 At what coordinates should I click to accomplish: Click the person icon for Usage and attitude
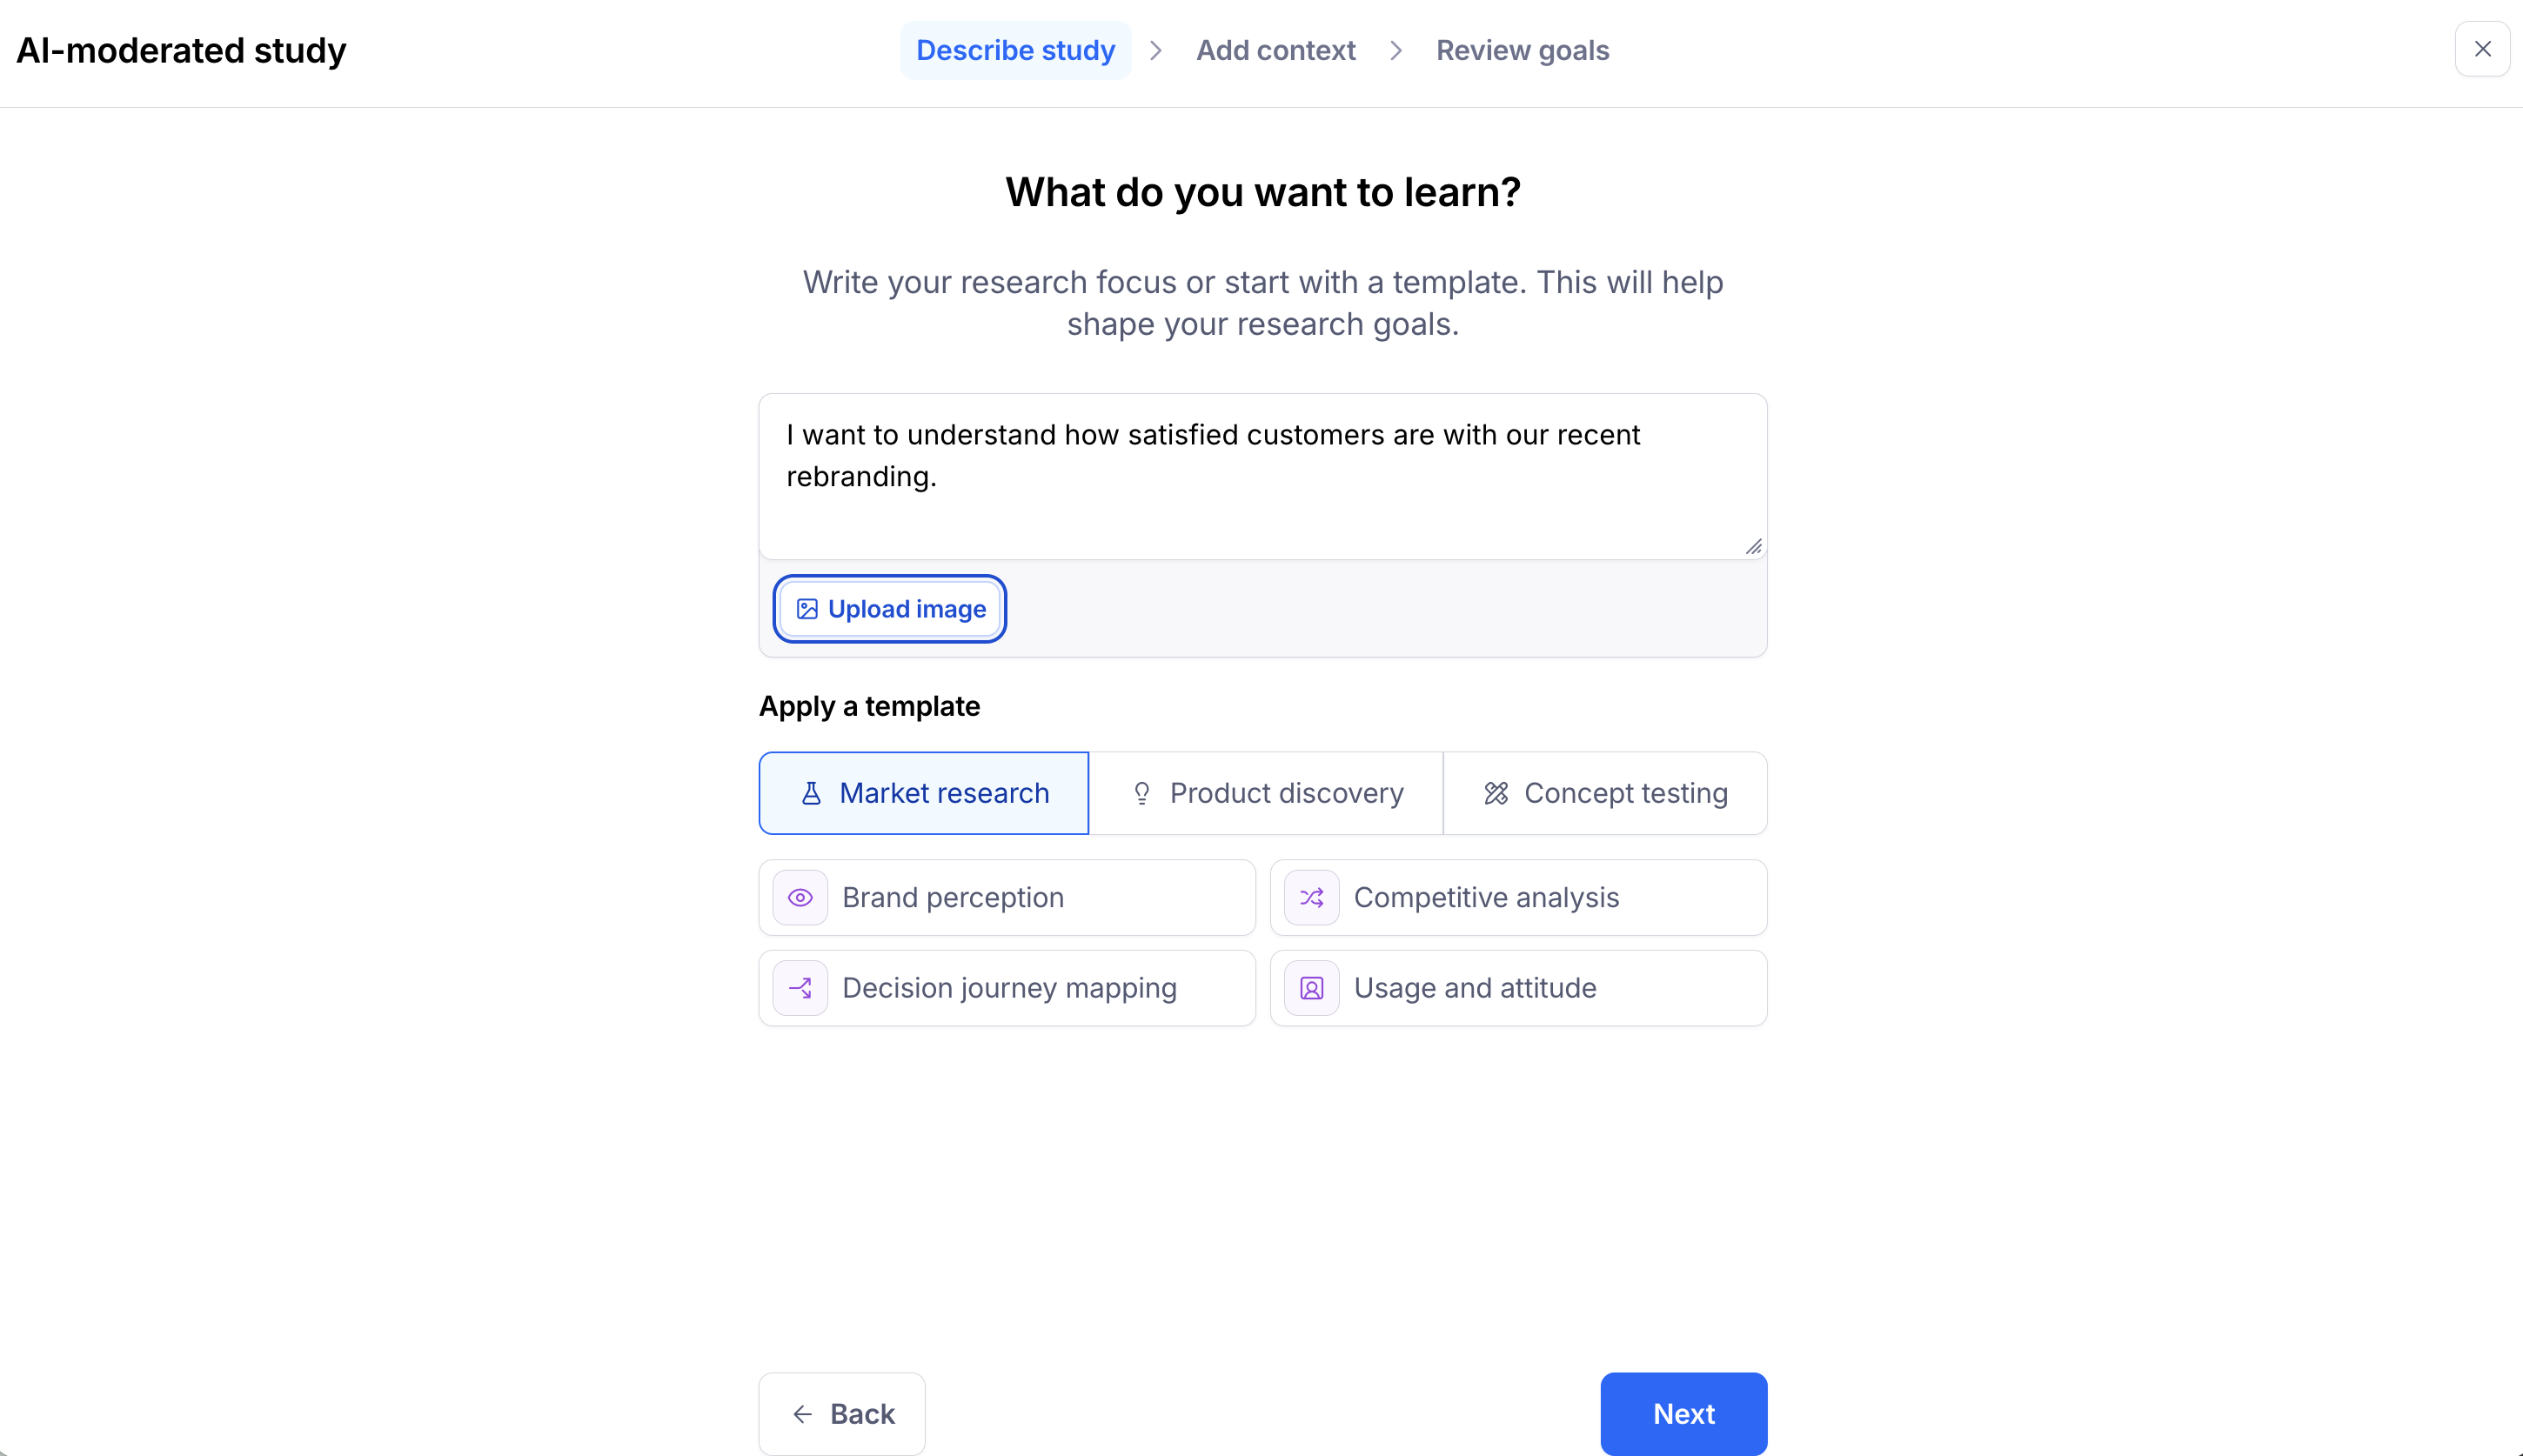[1311, 988]
